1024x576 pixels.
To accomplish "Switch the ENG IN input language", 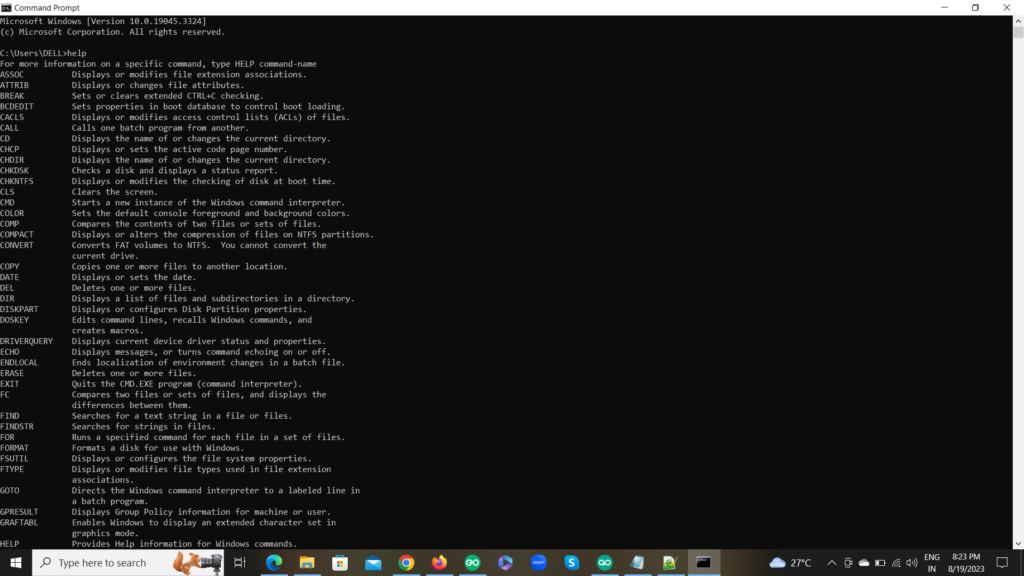I will pos(932,562).
